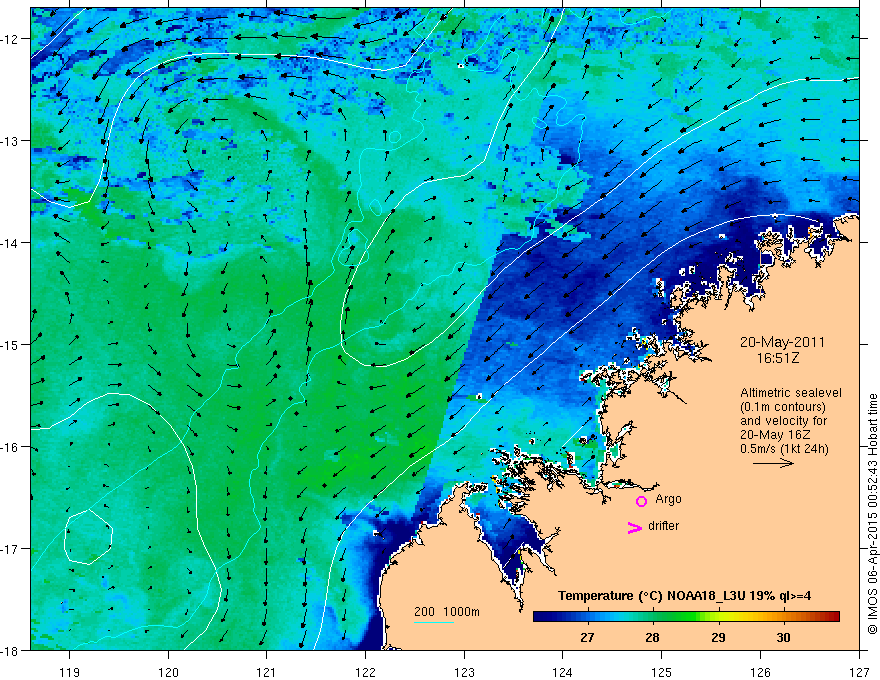Screen dimensions: 880x680
Task: Click the red end of the color bar
Action: tap(835, 616)
